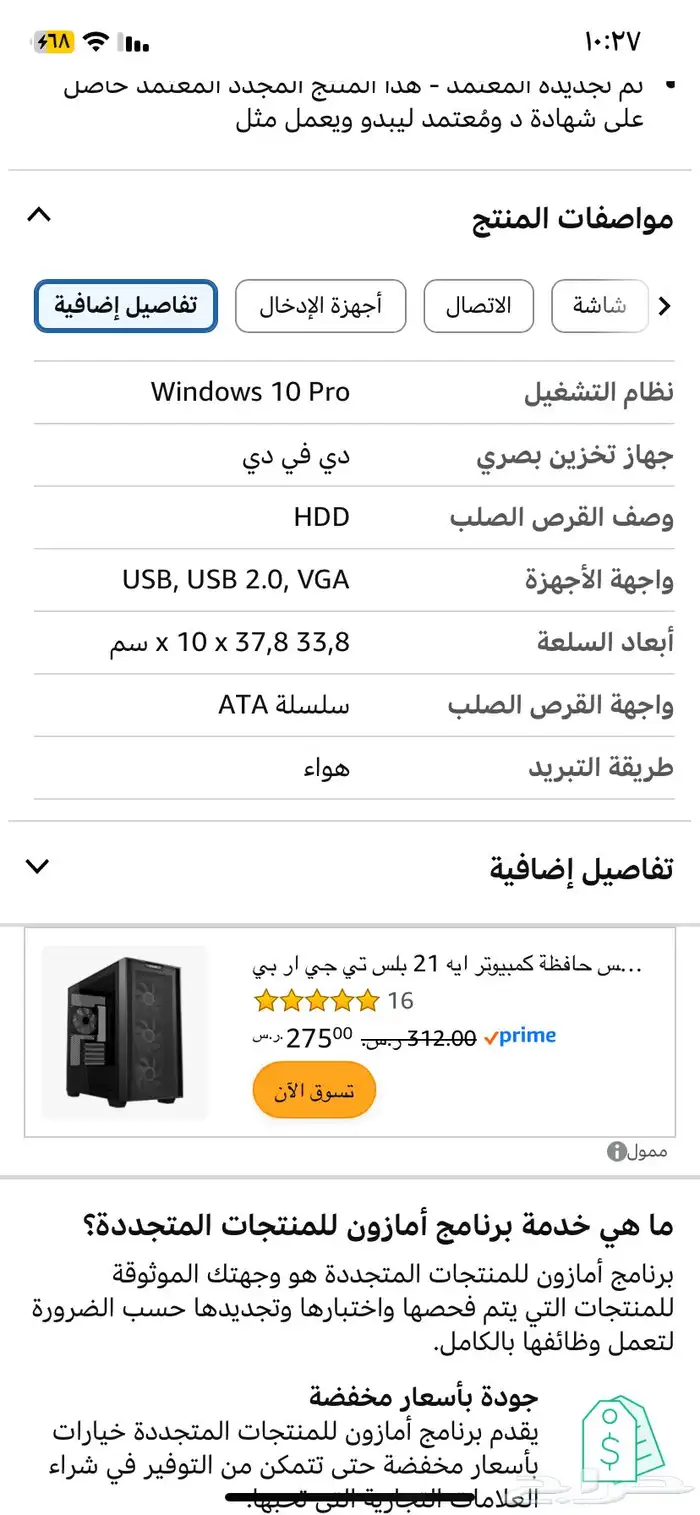Tap the five-star rating of sponsored product

pos(316,1000)
